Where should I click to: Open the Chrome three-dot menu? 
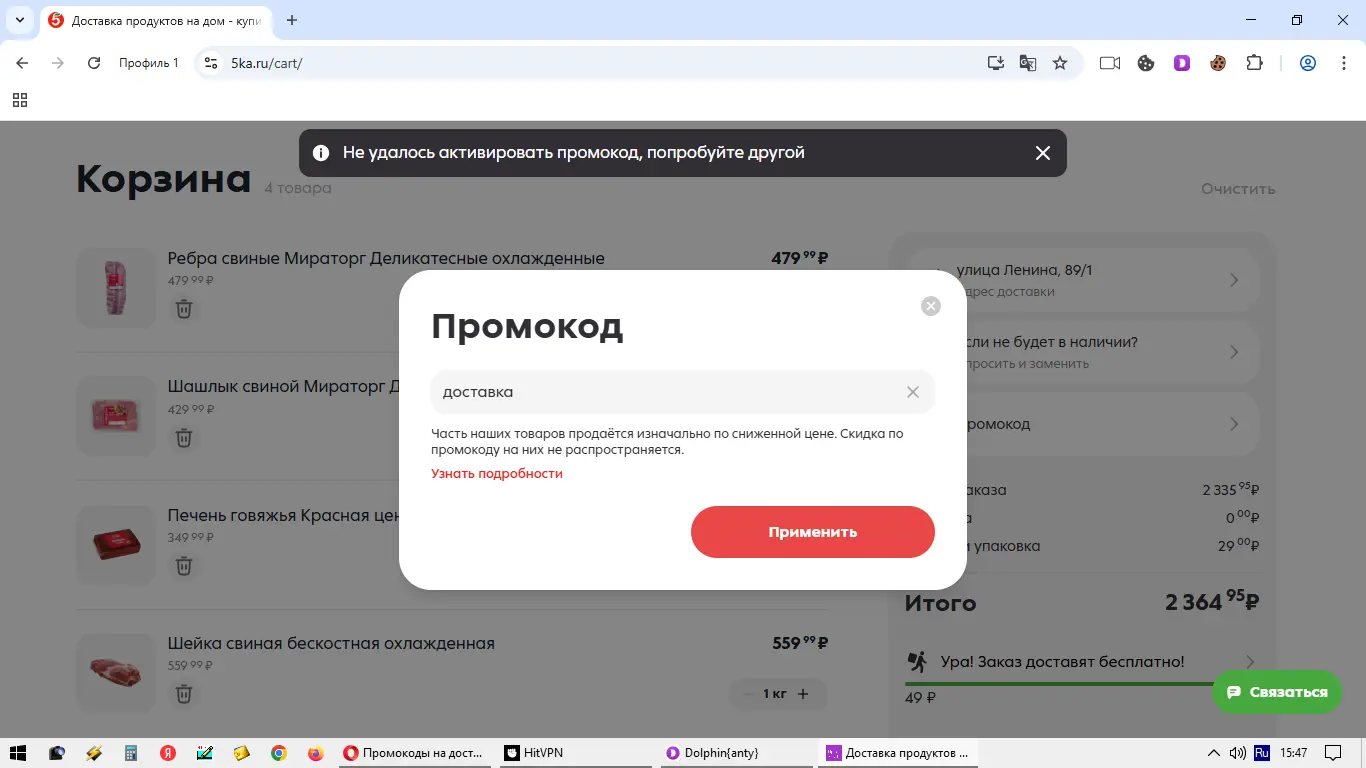tap(1342, 63)
